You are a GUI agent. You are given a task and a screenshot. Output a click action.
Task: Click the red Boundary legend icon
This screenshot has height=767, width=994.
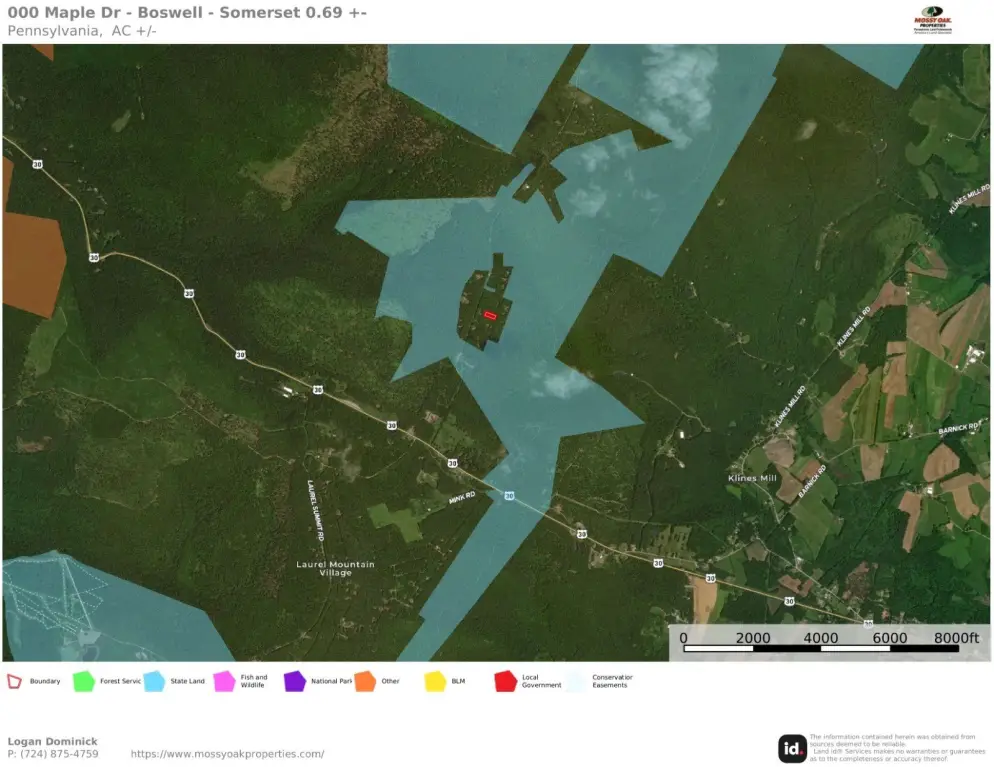(15, 682)
